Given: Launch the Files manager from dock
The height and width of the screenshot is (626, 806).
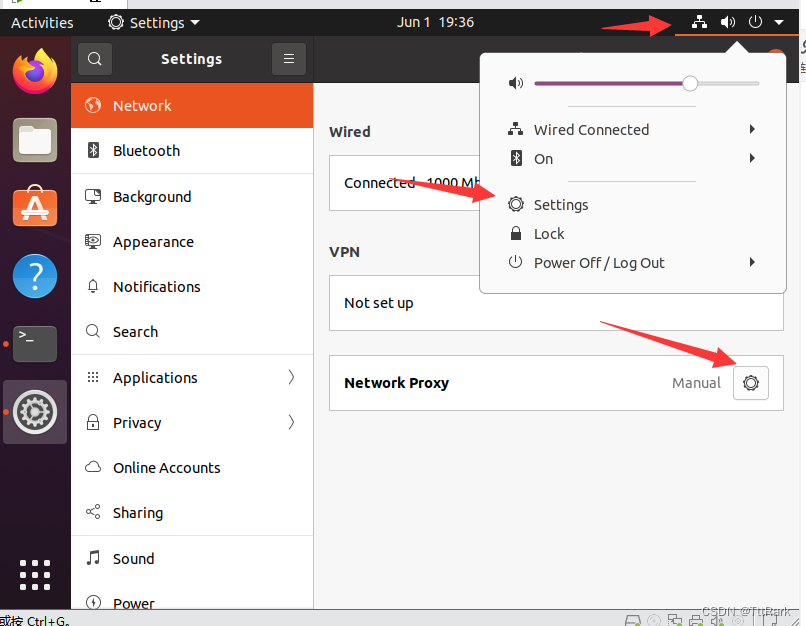Looking at the screenshot, I should point(35,140).
